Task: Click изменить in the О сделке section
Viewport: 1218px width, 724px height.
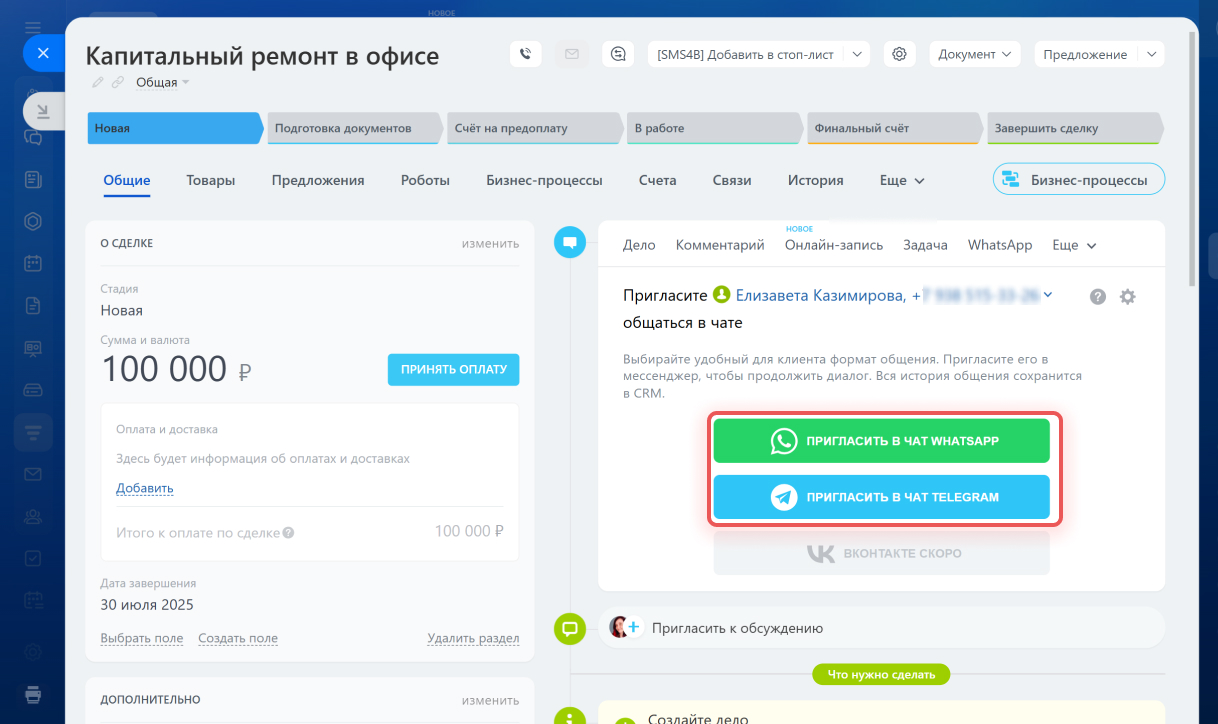Action: click(490, 243)
